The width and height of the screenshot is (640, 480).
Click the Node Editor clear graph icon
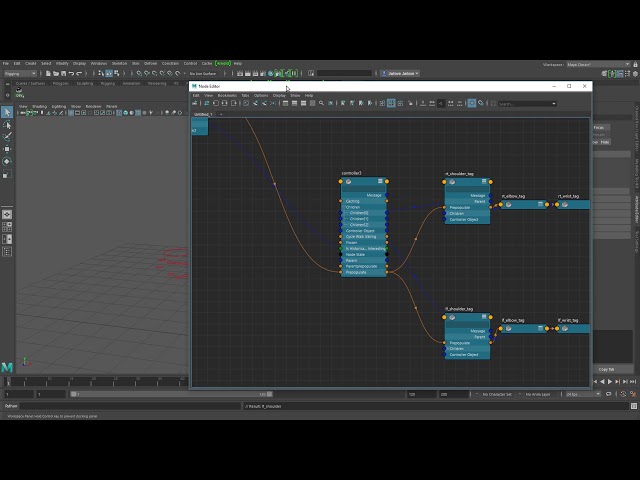tap(246, 103)
